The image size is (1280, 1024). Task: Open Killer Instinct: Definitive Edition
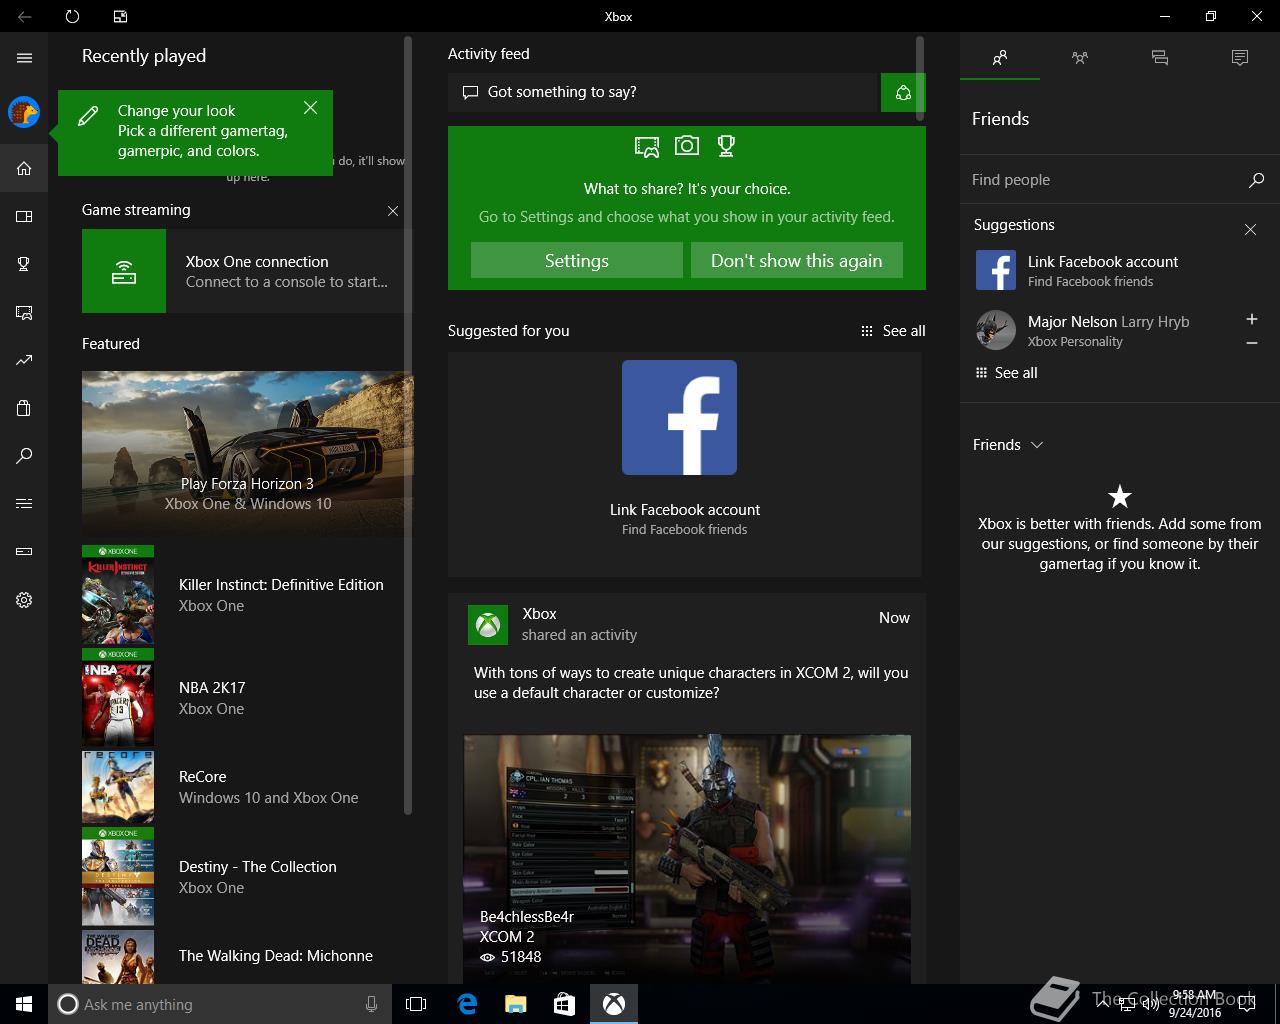(247, 595)
